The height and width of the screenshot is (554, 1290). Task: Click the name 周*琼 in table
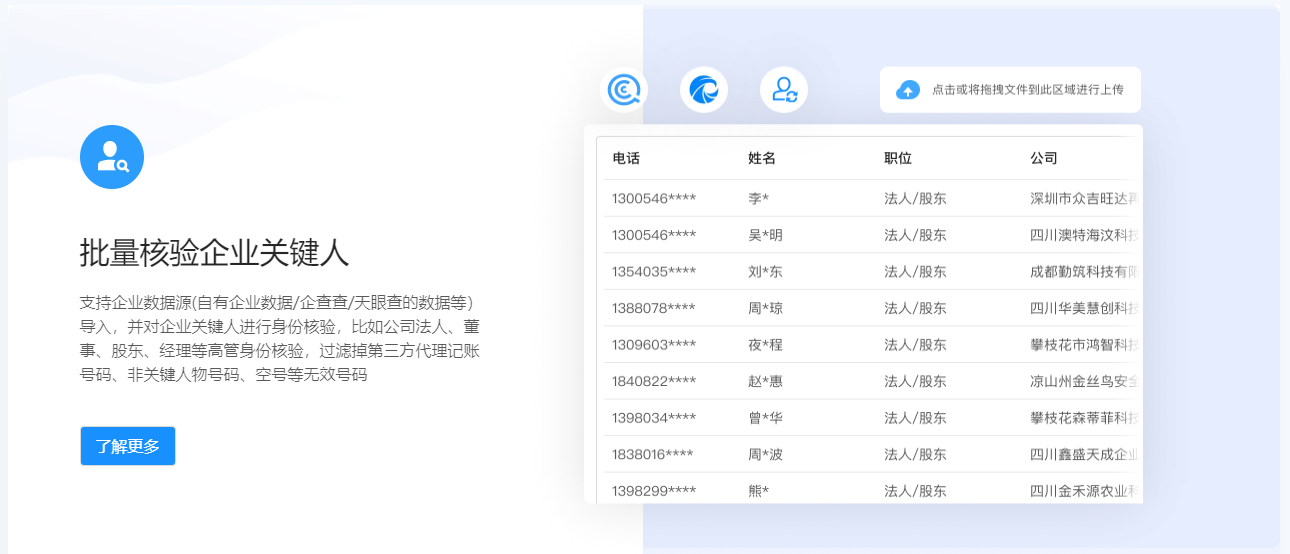click(766, 308)
